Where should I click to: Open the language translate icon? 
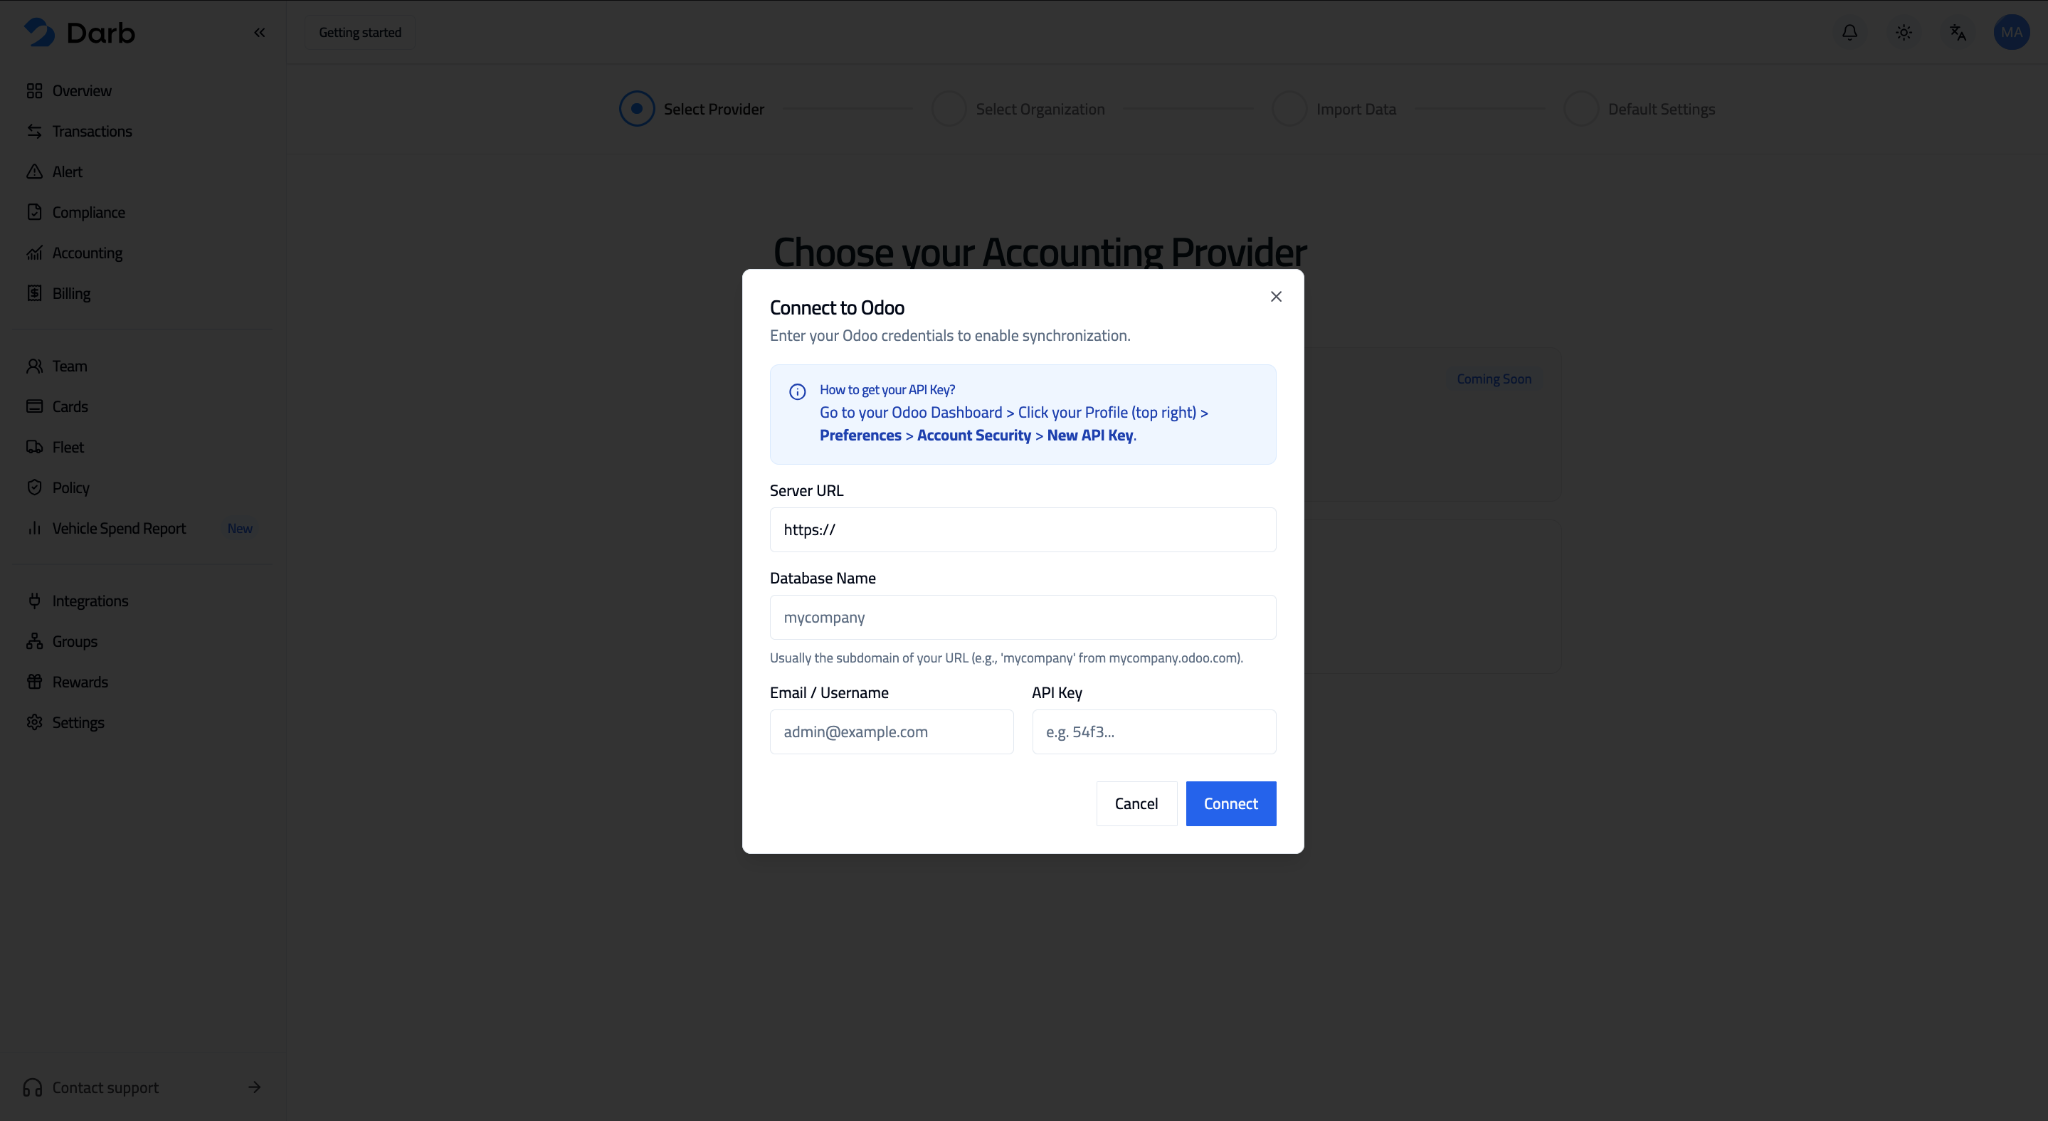(x=1958, y=32)
